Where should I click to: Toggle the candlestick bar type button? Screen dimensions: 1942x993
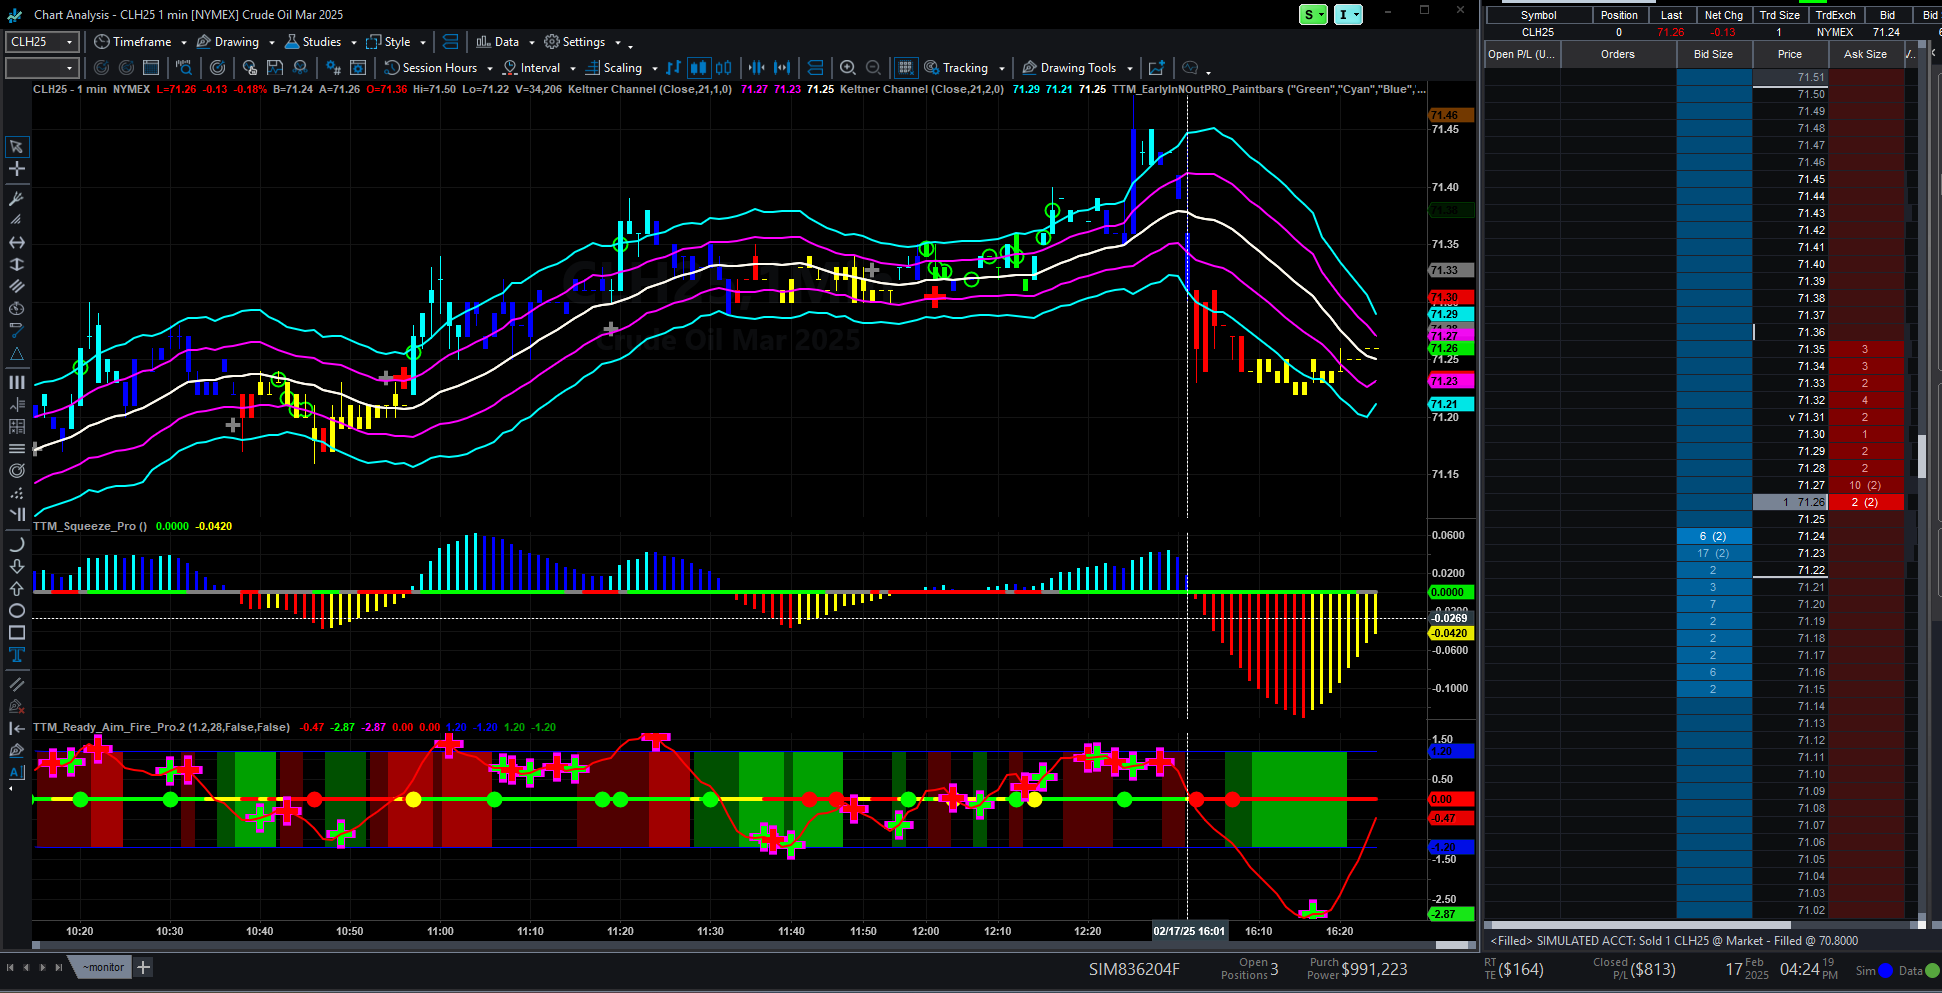(698, 68)
